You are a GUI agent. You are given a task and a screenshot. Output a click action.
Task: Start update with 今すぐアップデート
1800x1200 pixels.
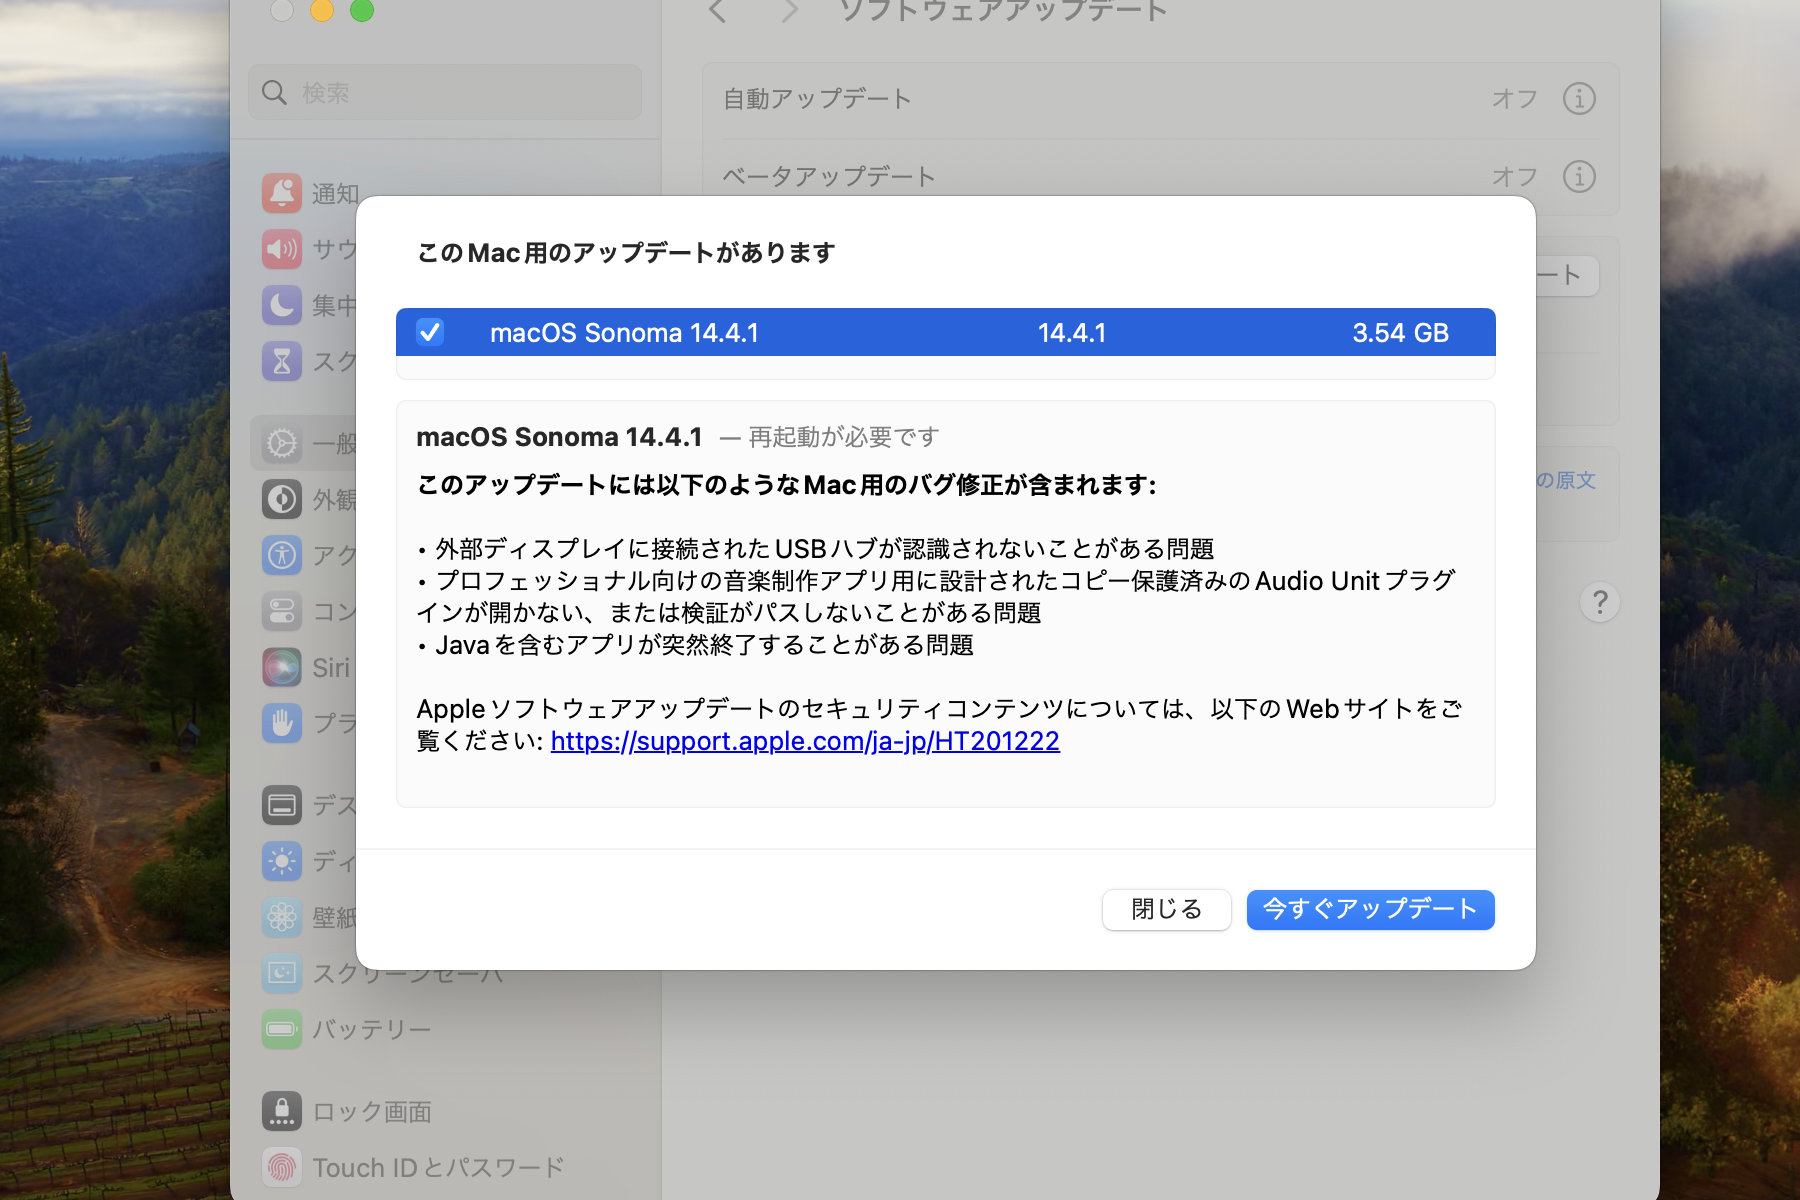[x=1369, y=909]
